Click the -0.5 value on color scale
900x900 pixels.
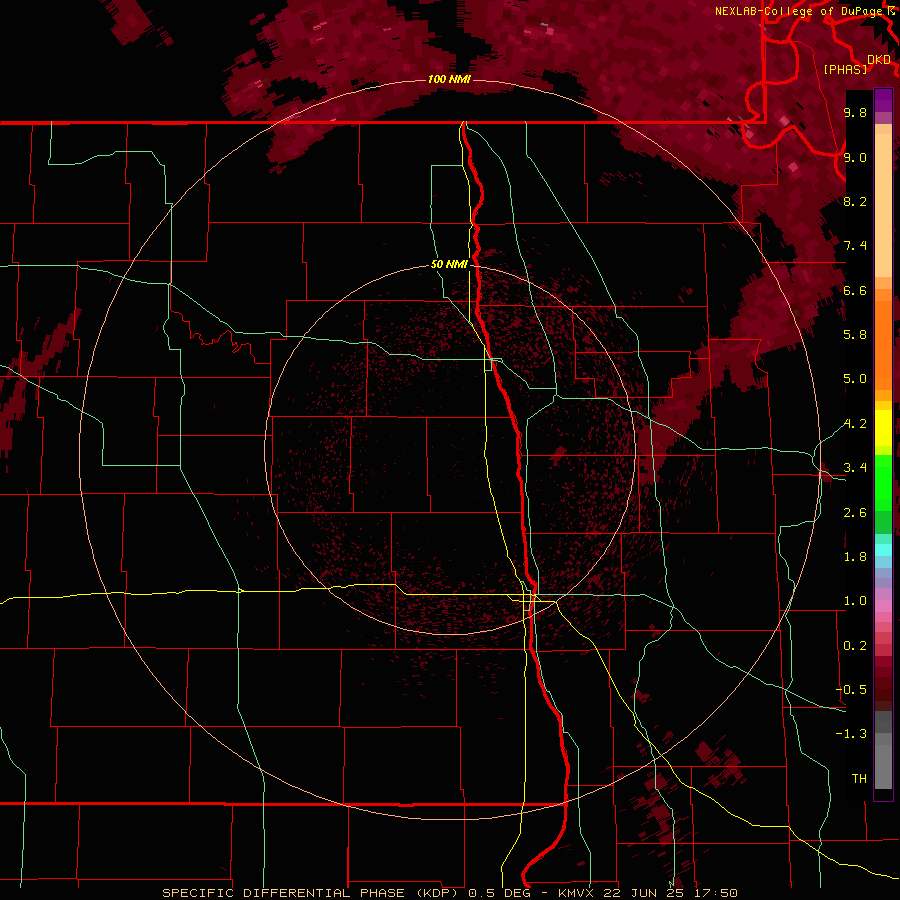[852, 689]
